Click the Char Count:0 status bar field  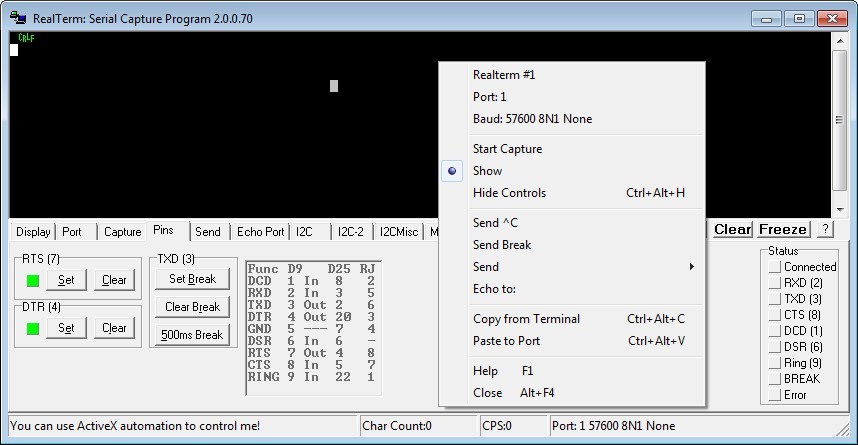pyautogui.click(x=419, y=426)
